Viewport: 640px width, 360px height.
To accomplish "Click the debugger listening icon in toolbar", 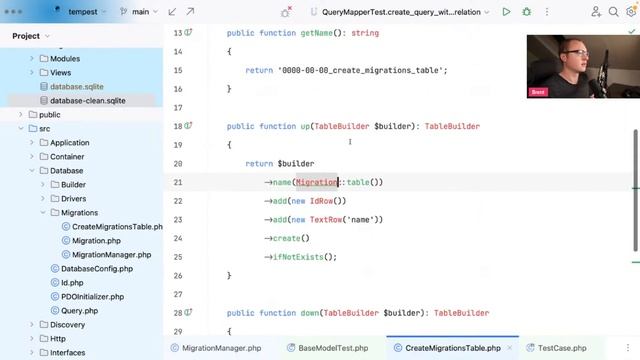I will 286,12.
